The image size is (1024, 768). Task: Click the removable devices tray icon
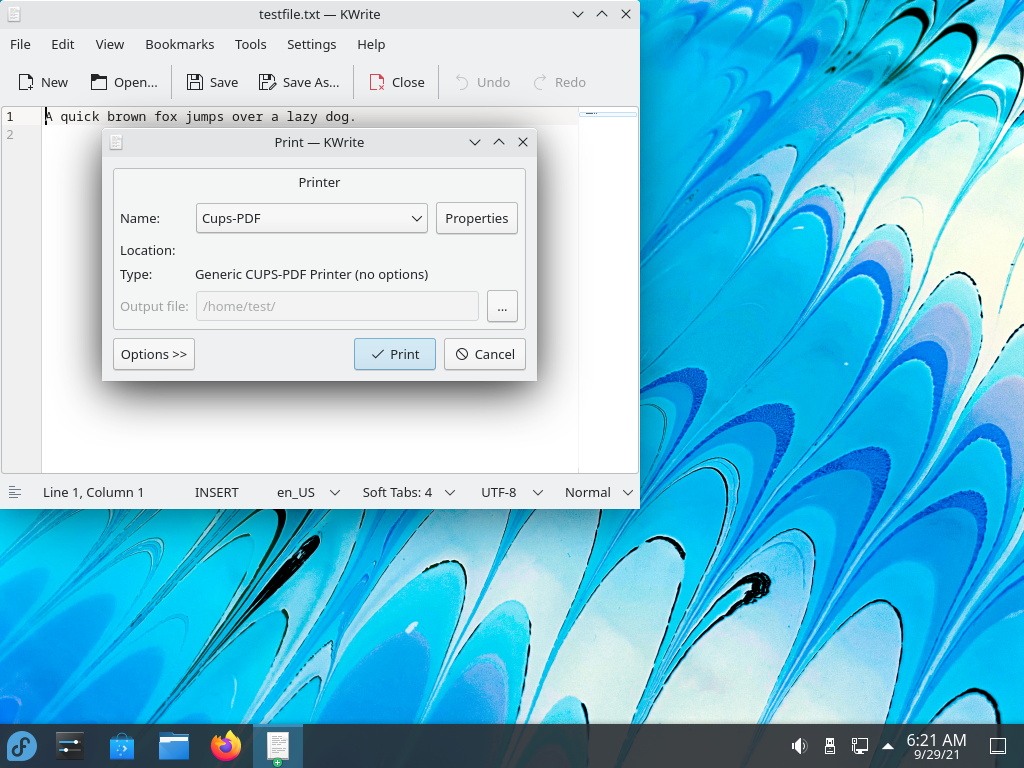[x=830, y=746]
